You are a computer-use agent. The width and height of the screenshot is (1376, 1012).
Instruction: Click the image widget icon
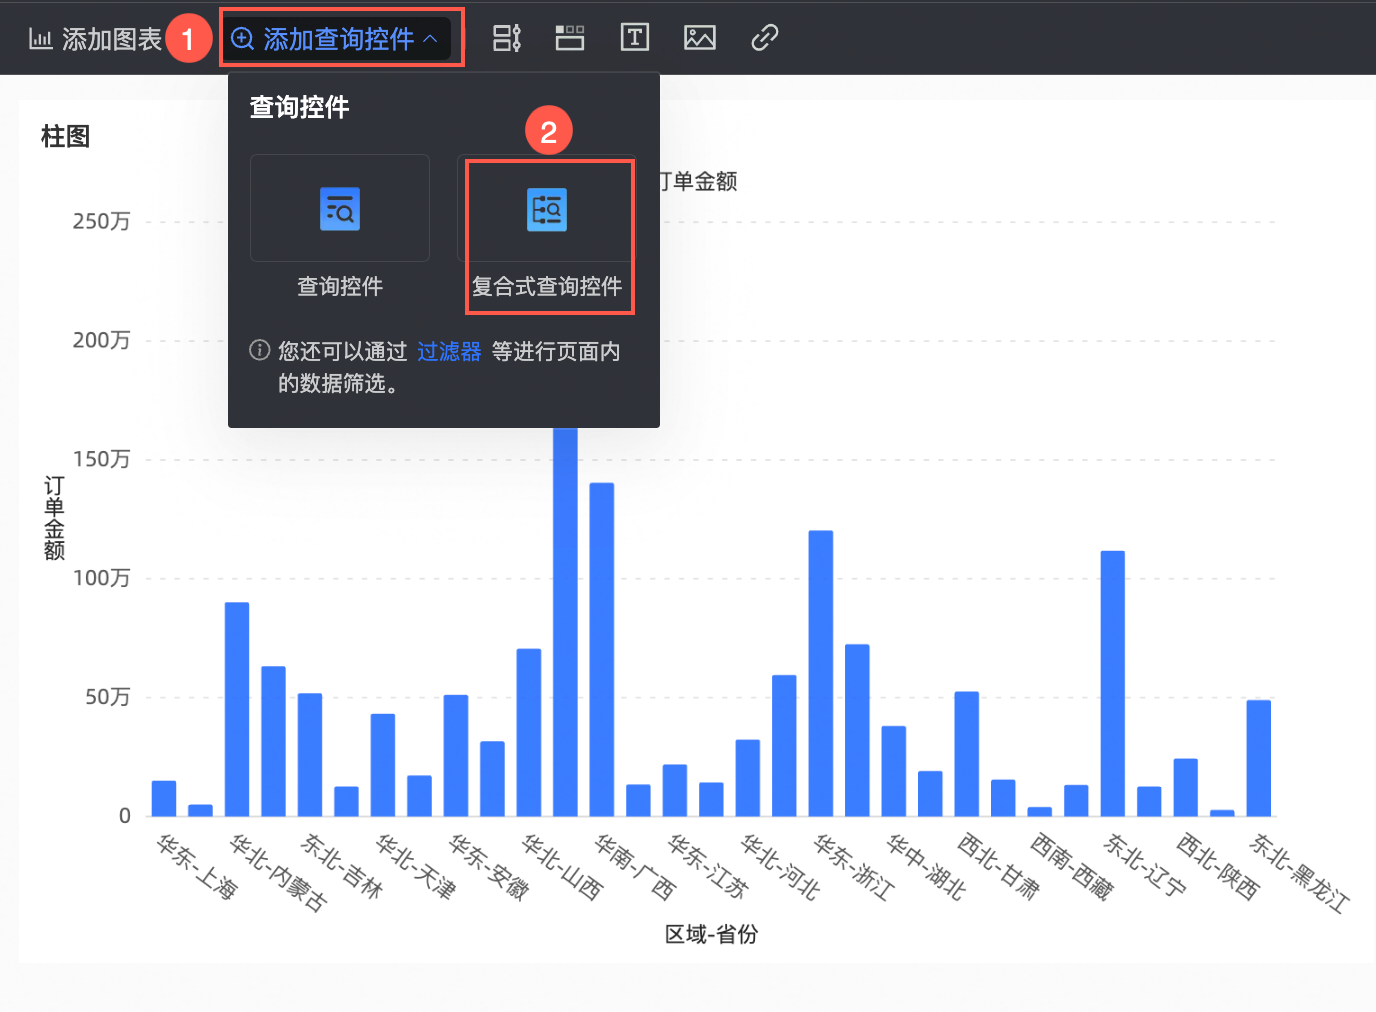[x=700, y=38]
